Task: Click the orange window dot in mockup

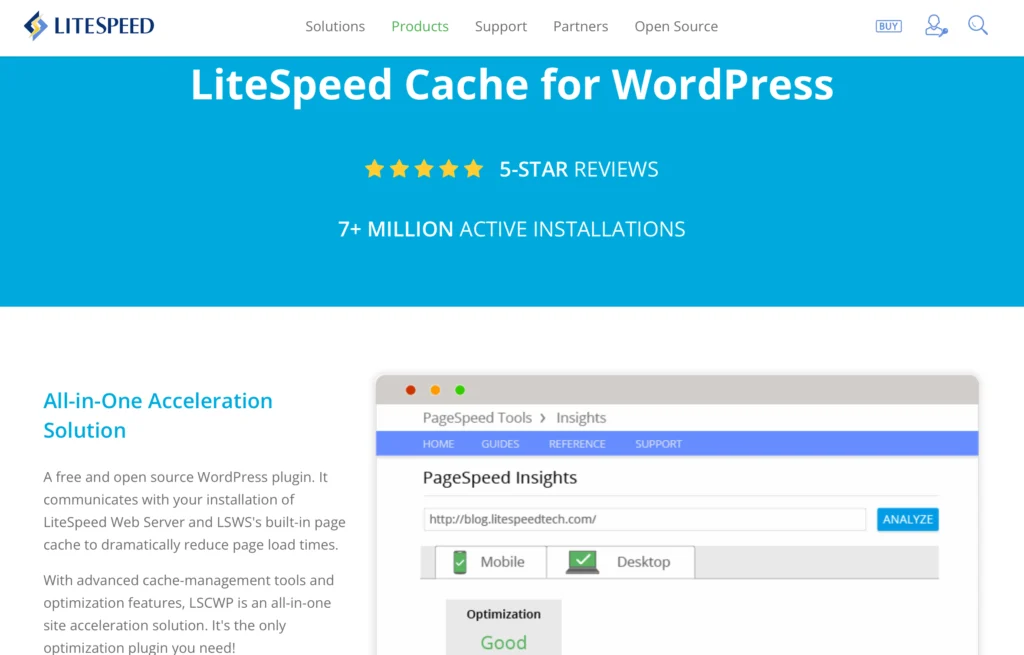Action: pos(435,390)
